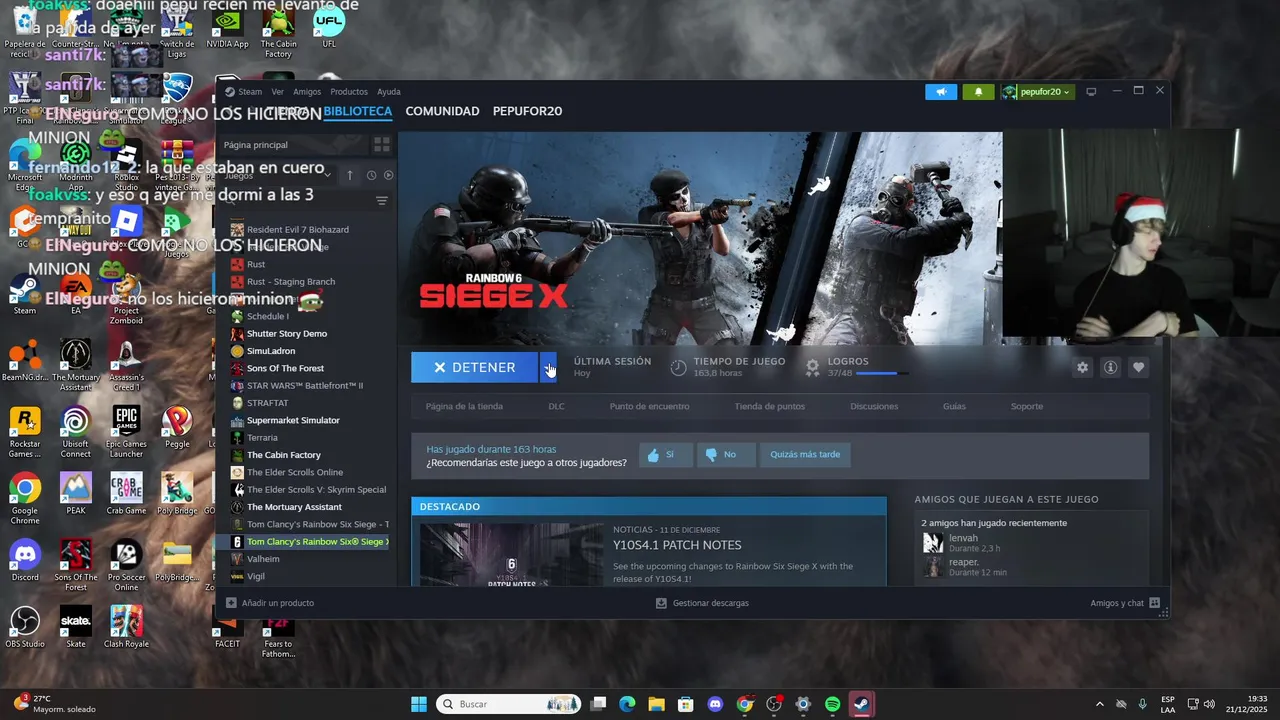The height and width of the screenshot is (720, 1280).
Task: Open Steam announcements megaphone button
Action: pos(941,92)
